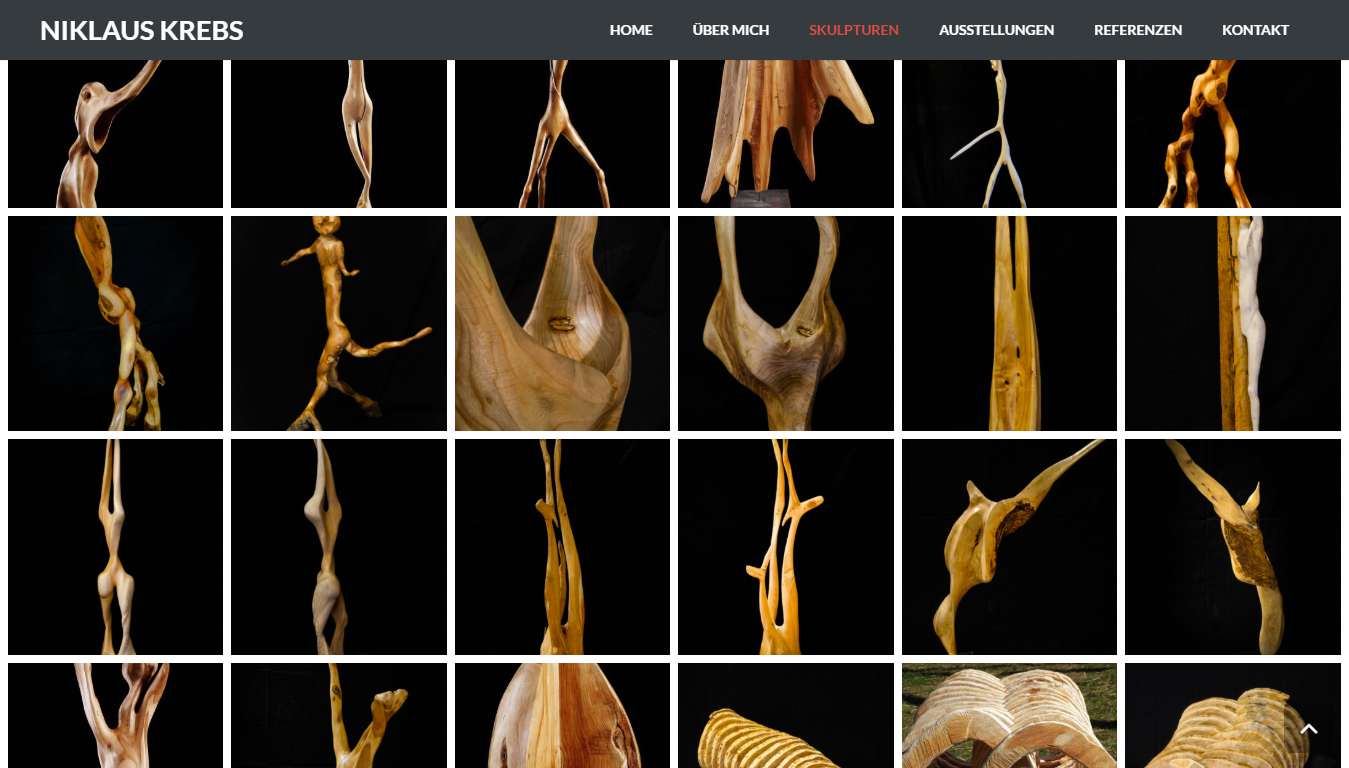The width and height of the screenshot is (1349, 768).
Task: Click the Niklaus Krebs site title
Action: point(141,30)
